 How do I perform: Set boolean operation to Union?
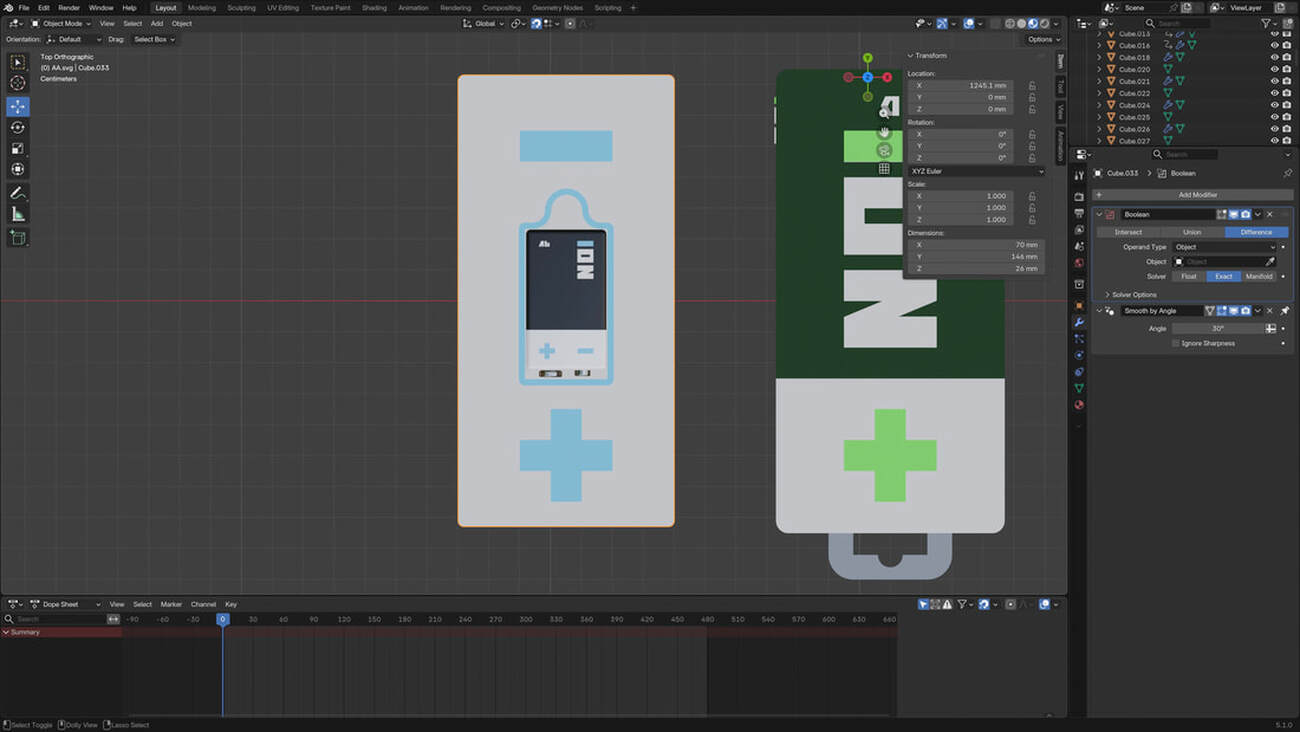tap(1192, 232)
